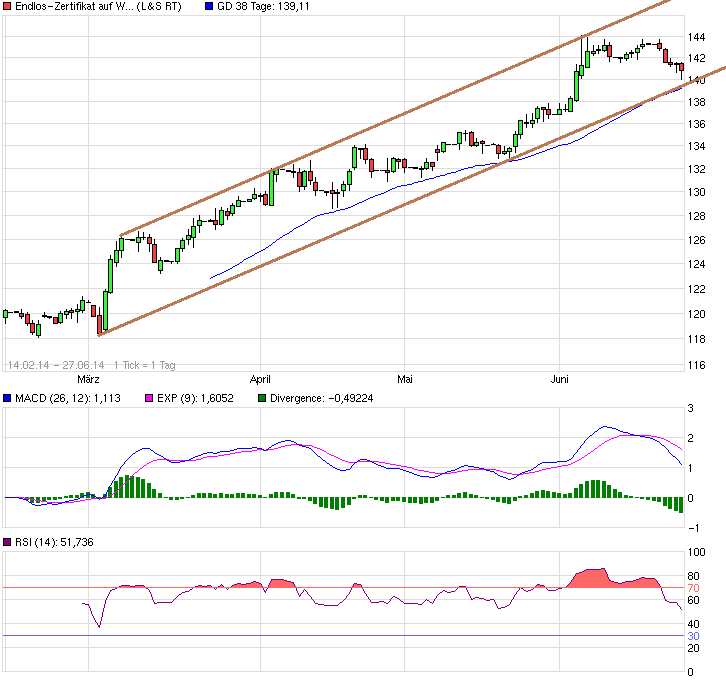Click the Juni label on time axis
The height and width of the screenshot is (680, 726).
561,380
